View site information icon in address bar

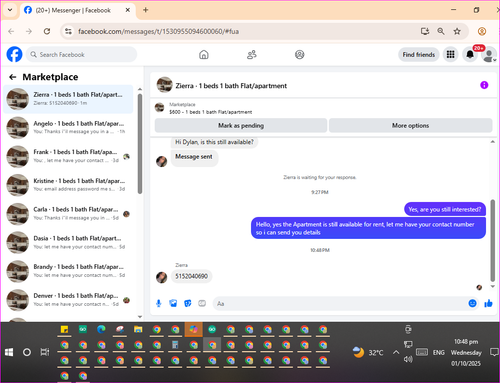(68, 31)
